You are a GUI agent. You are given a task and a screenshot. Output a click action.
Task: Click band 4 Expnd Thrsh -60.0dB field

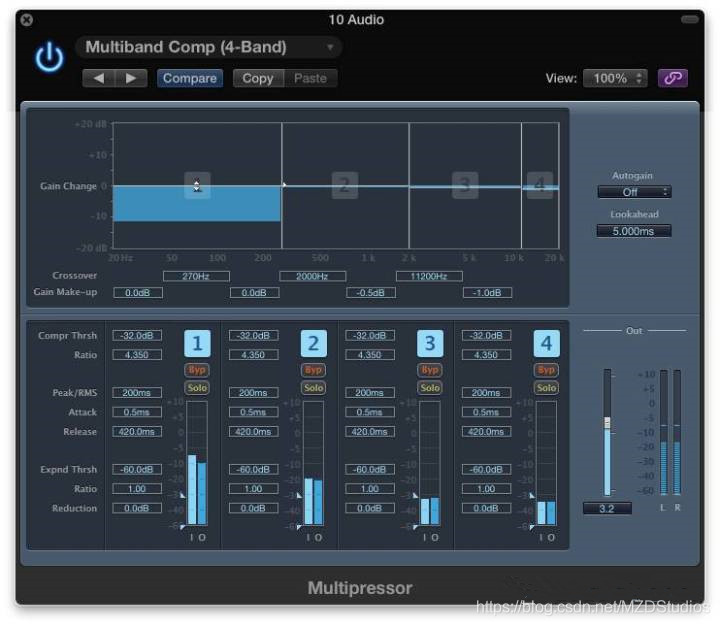pyautogui.click(x=486, y=469)
